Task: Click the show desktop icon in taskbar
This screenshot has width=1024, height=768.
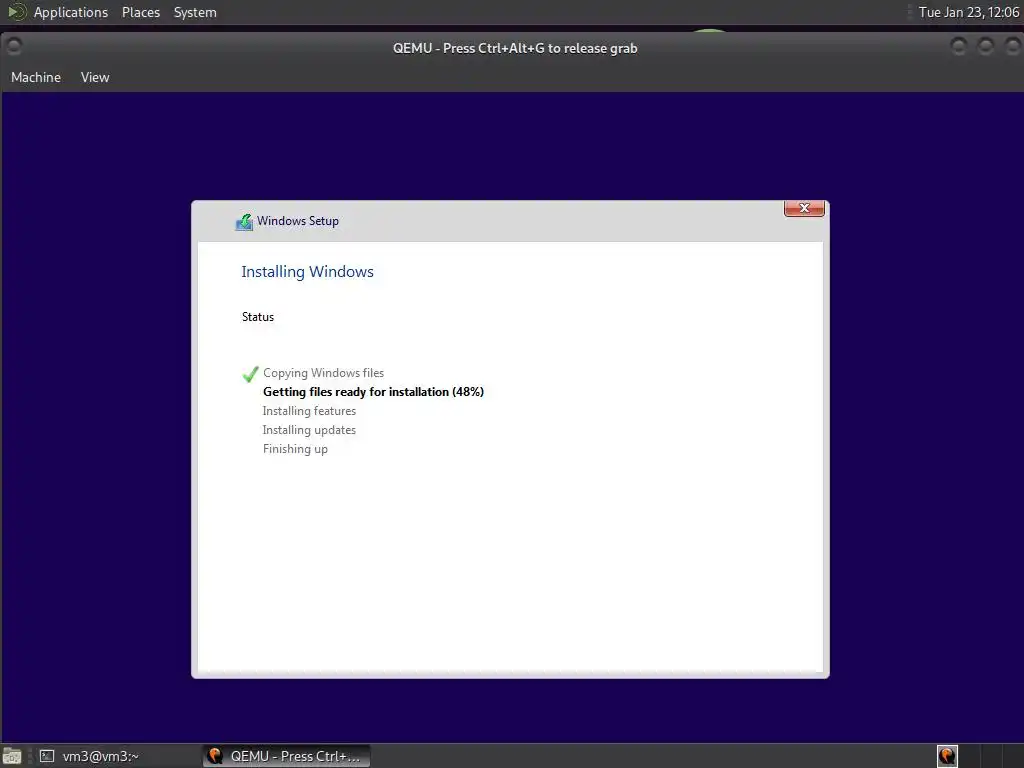Action: coord(12,756)
